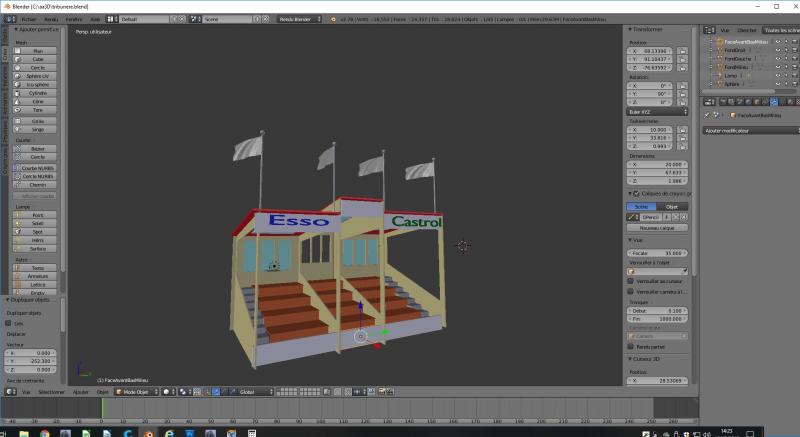Open the Mode Objet dropdown
The width and height of the screenshot is (800, 437).
(x=135, y=392)
